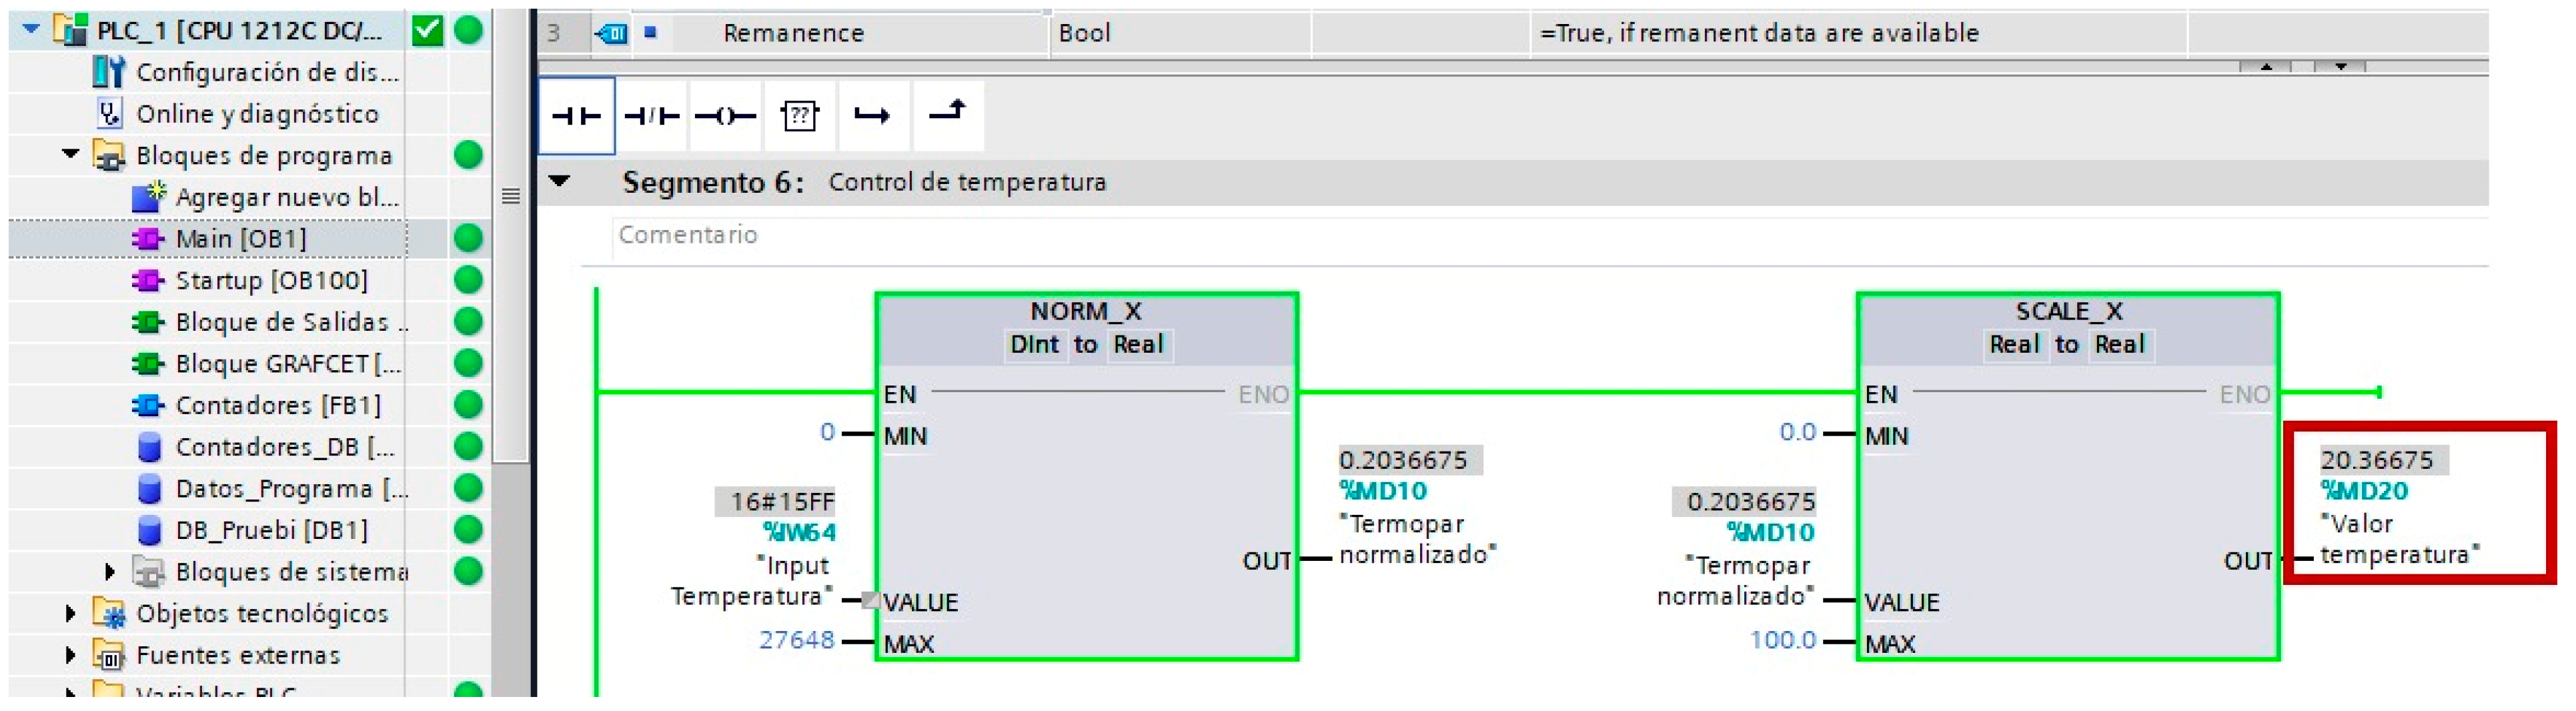Insert a normally closed contact
The image size is (2576, 711).
click(651, 116)
